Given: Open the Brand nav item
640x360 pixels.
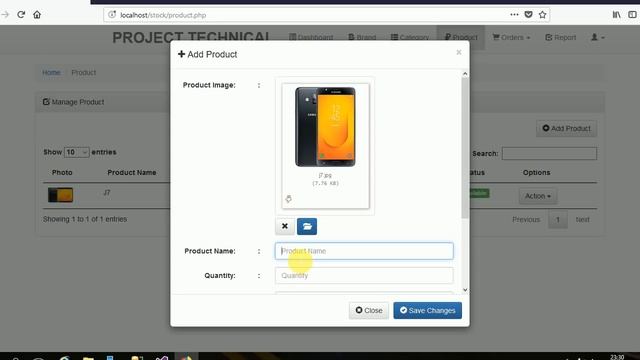Looking at the screenshot, I should (362, 37).
